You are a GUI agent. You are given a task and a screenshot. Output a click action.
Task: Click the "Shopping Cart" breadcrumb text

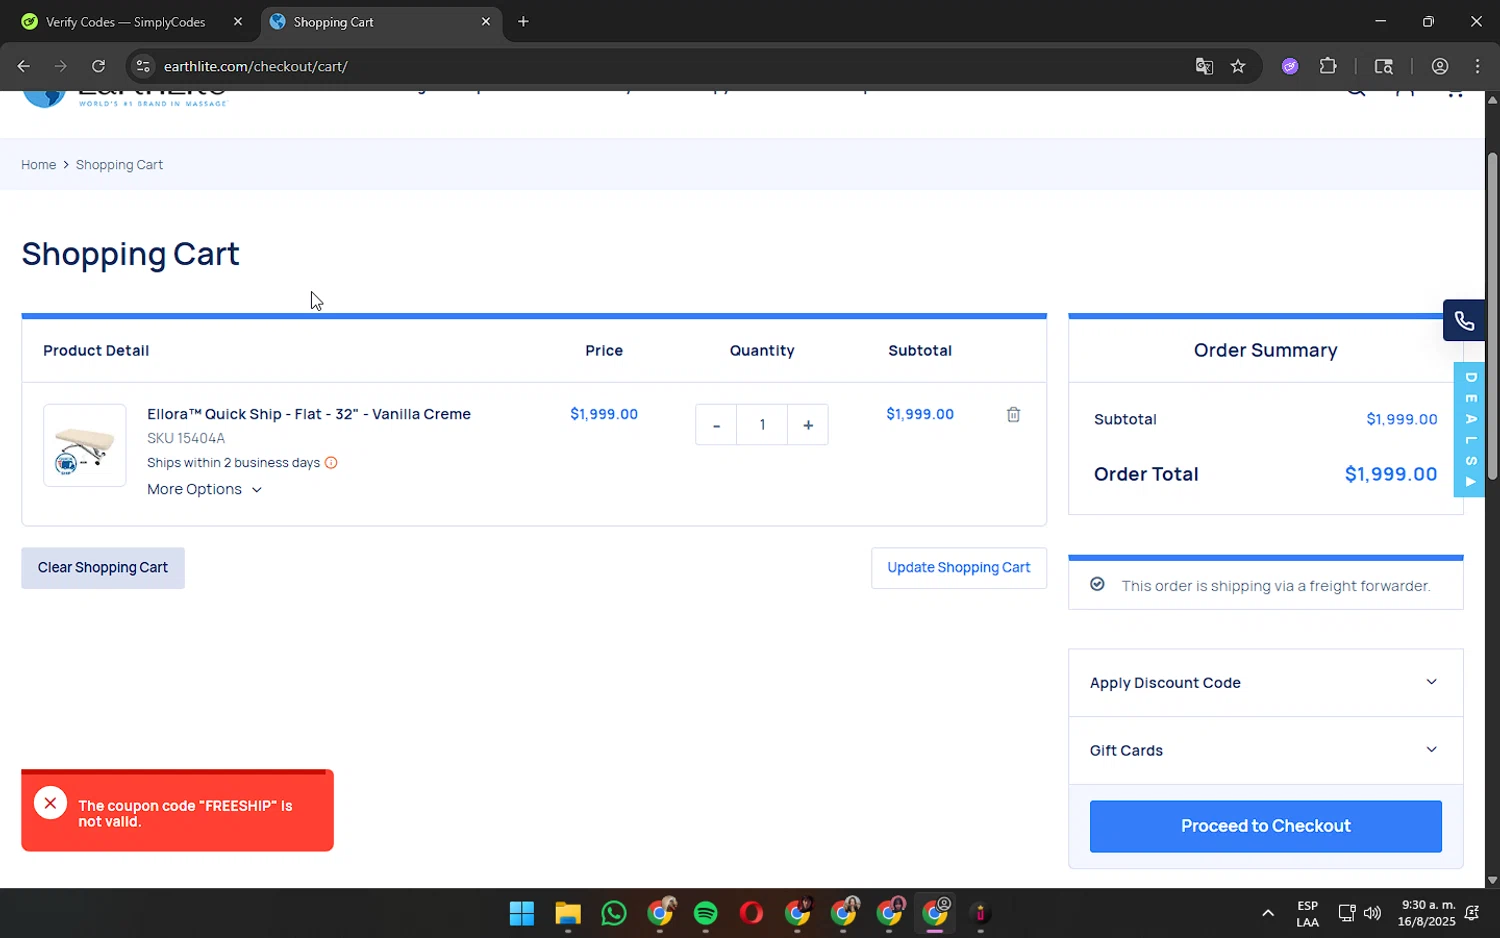(119, 165)
